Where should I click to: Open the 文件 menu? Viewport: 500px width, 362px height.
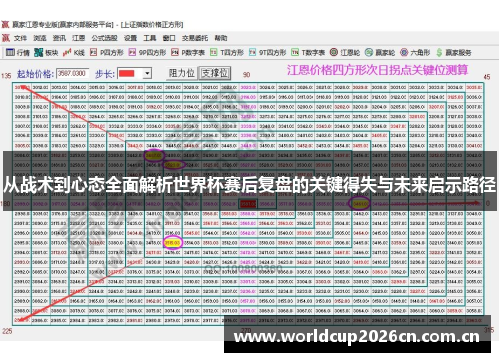20,38
